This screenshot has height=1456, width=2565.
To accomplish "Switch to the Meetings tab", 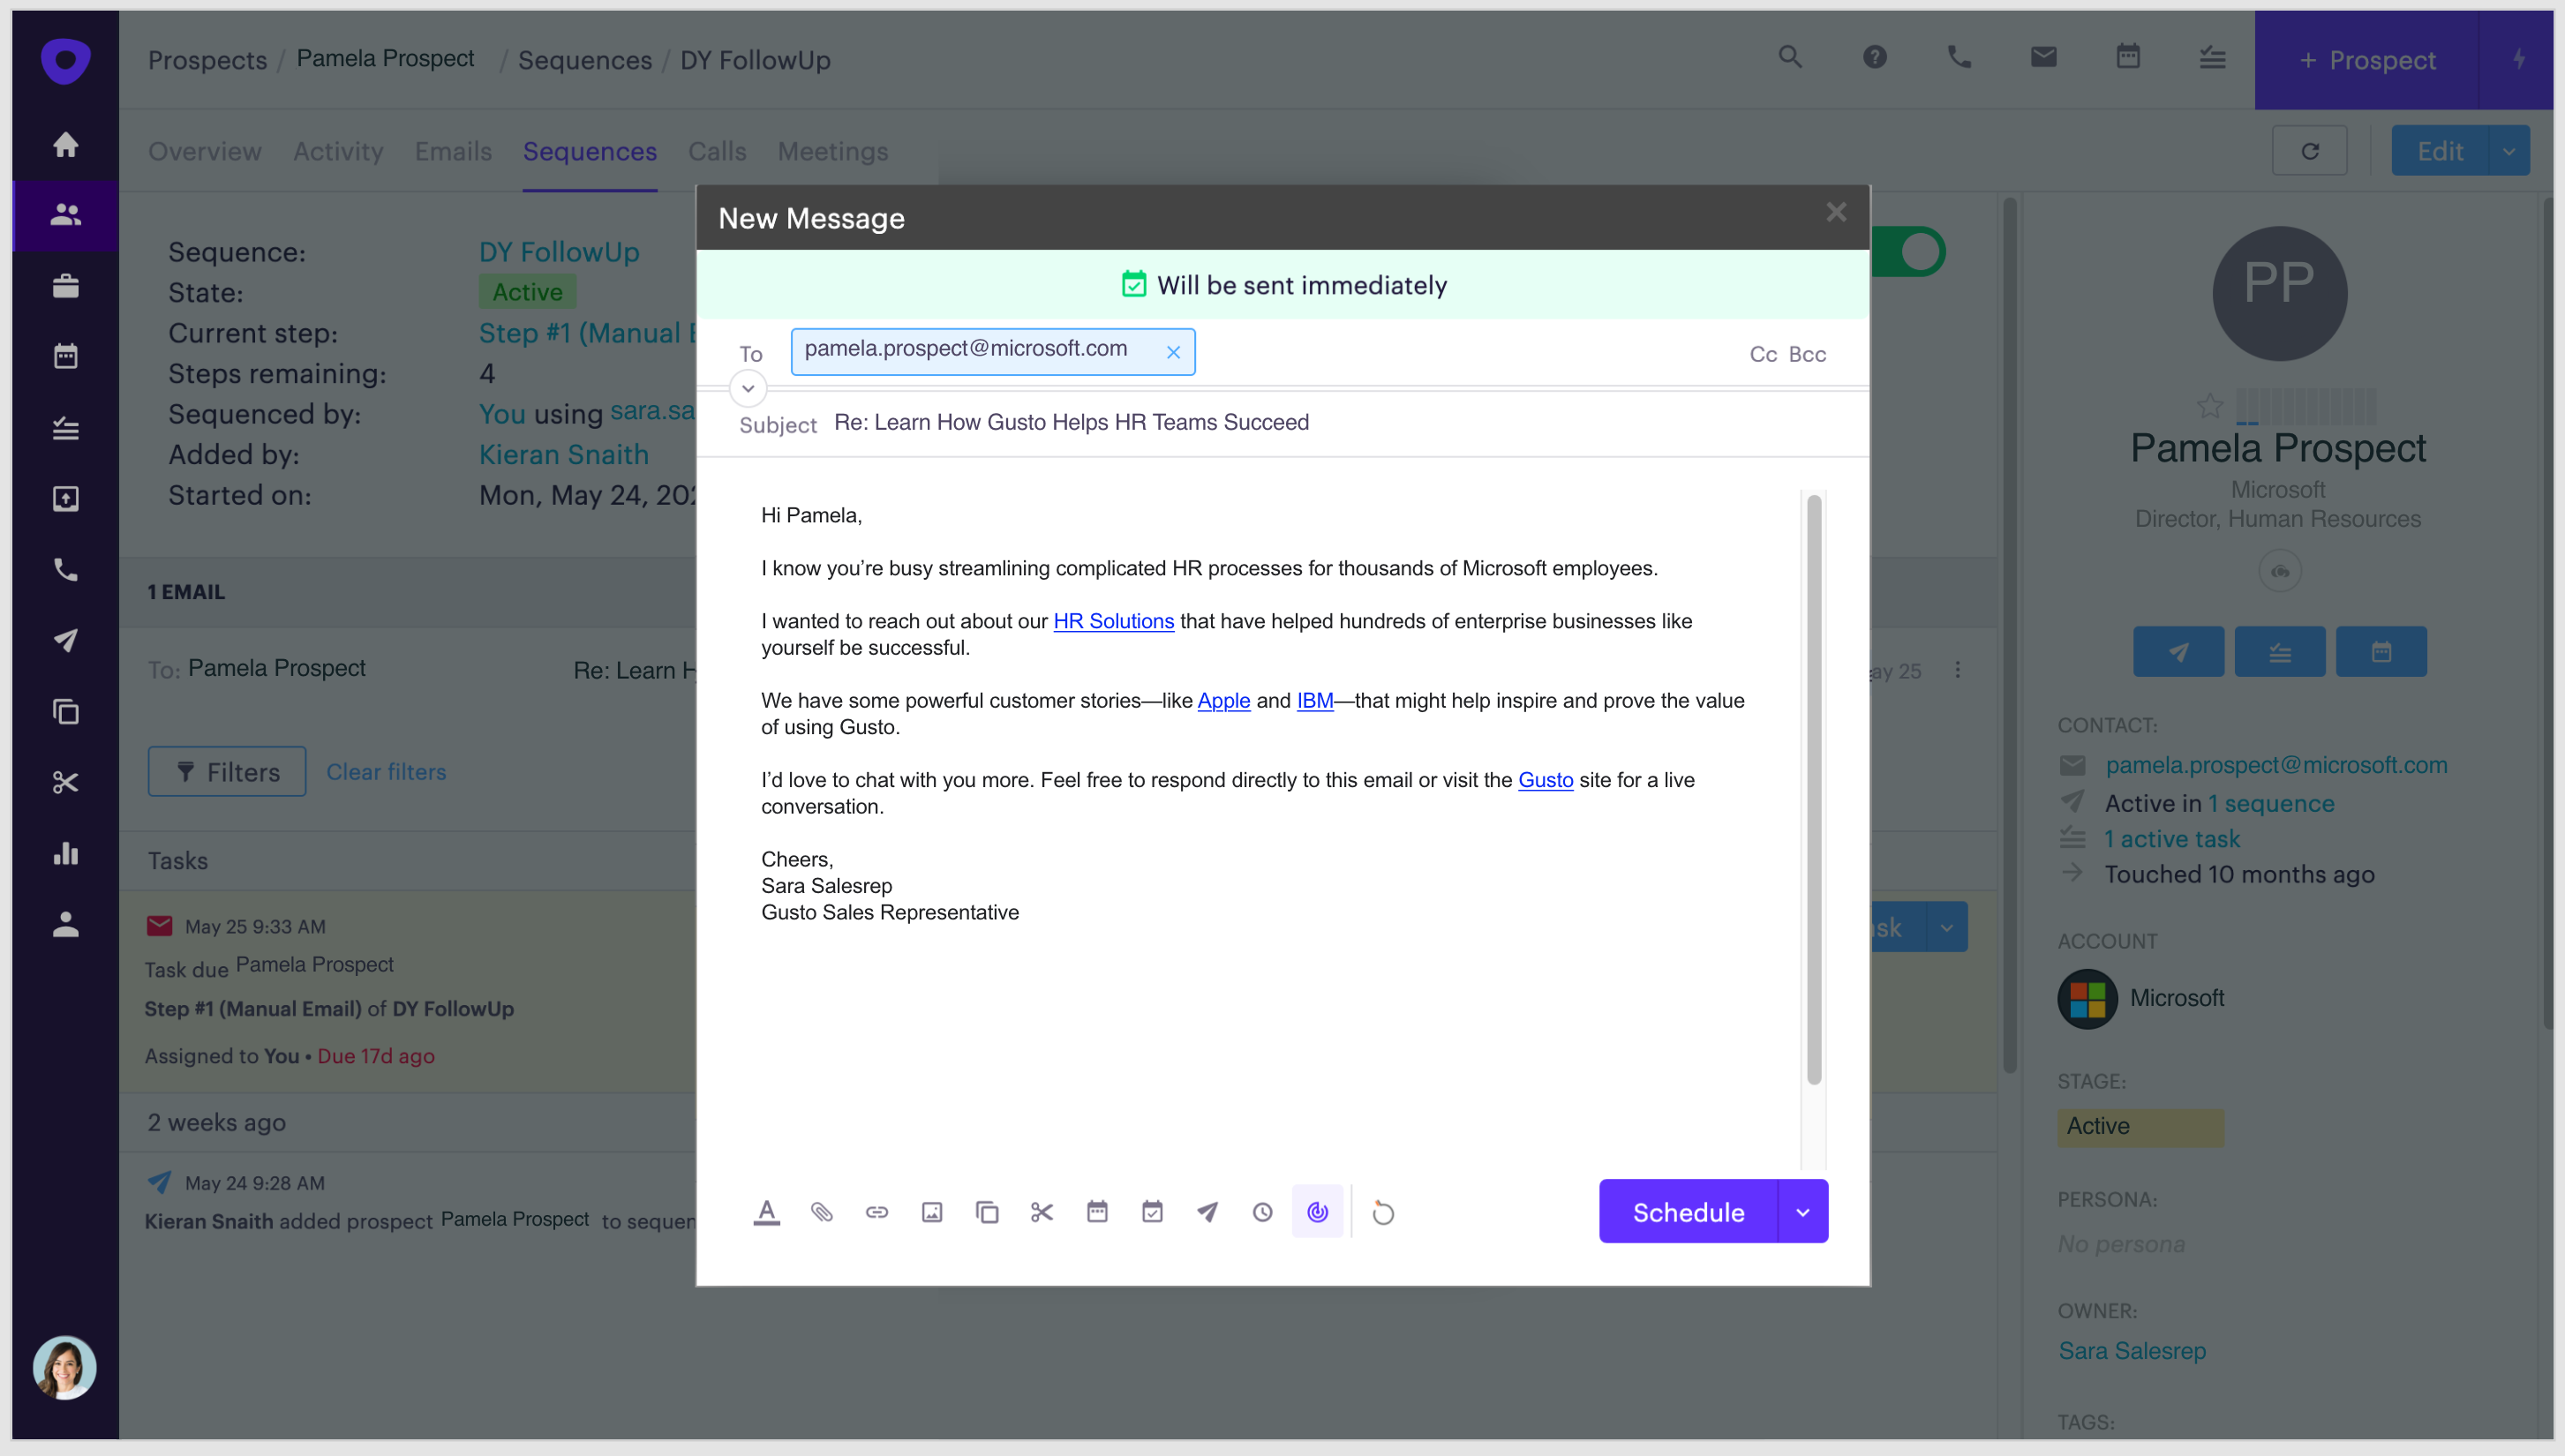I will point(833,151).
